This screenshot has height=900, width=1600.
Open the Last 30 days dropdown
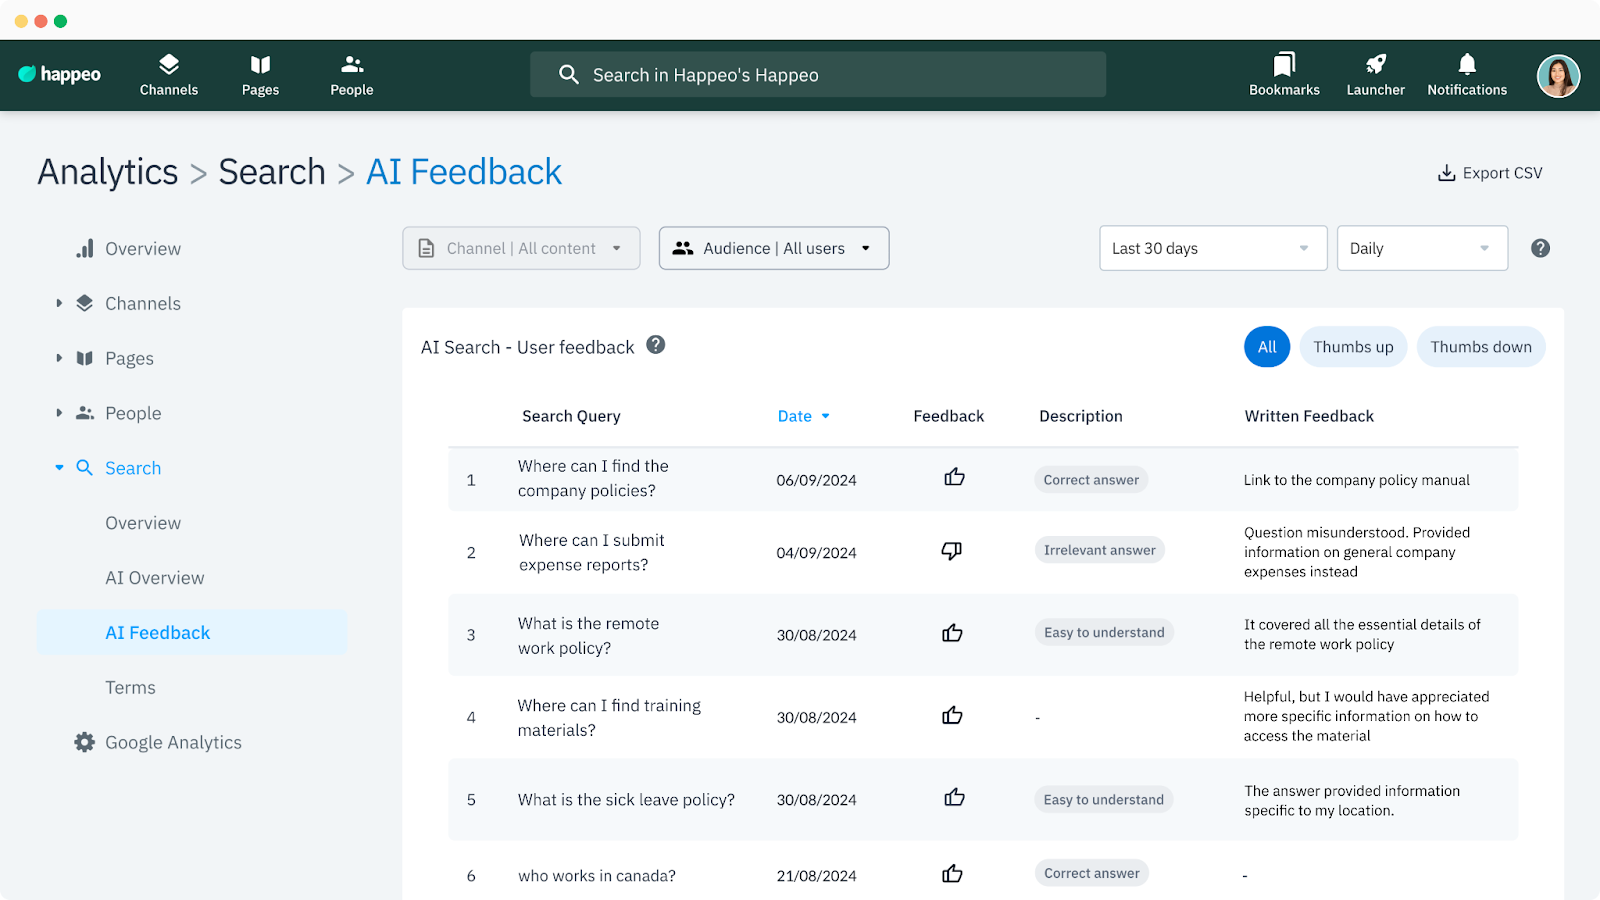coord(1212,248)
